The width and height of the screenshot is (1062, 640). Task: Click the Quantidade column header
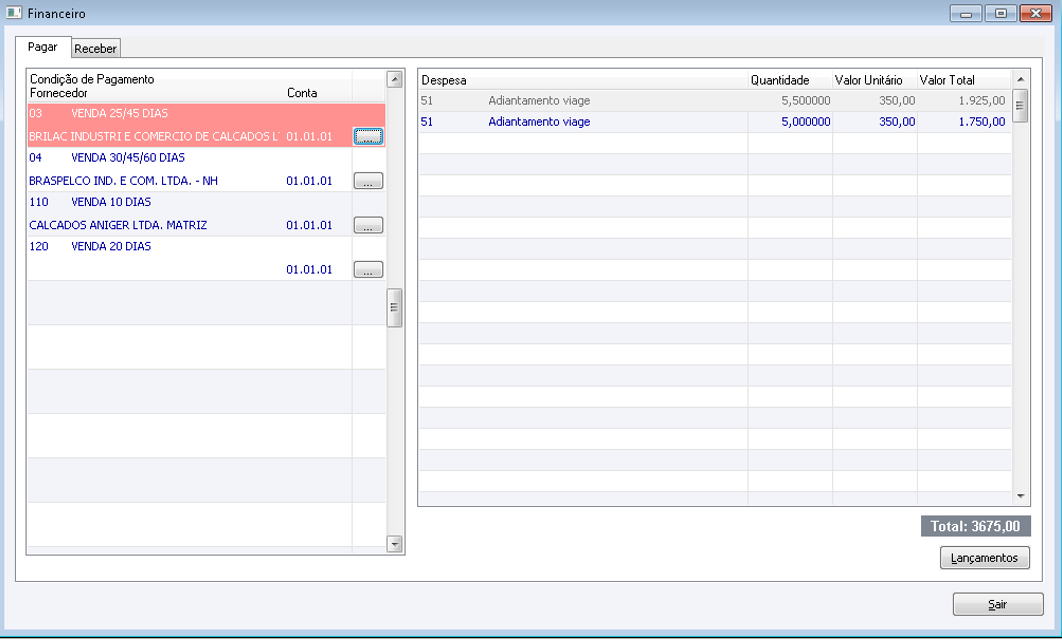tap(790, 80)
